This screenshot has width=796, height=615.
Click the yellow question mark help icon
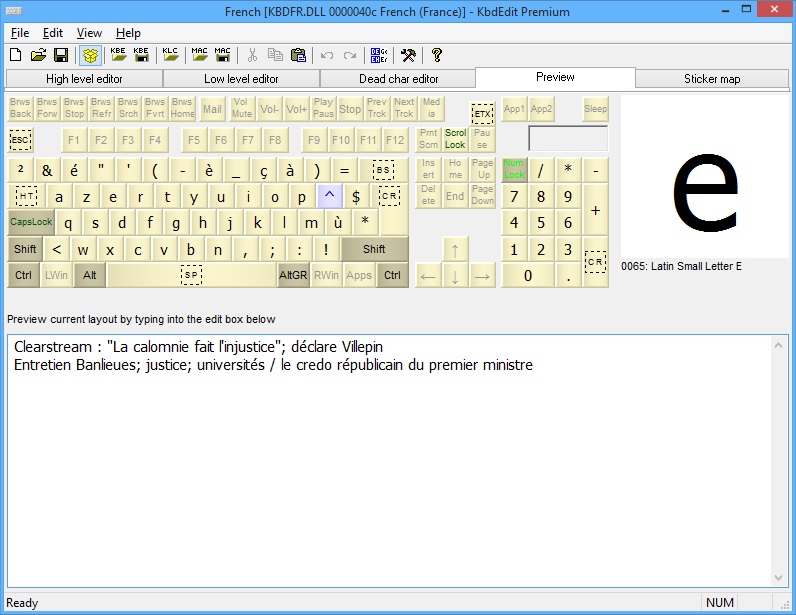coord(437,55)
